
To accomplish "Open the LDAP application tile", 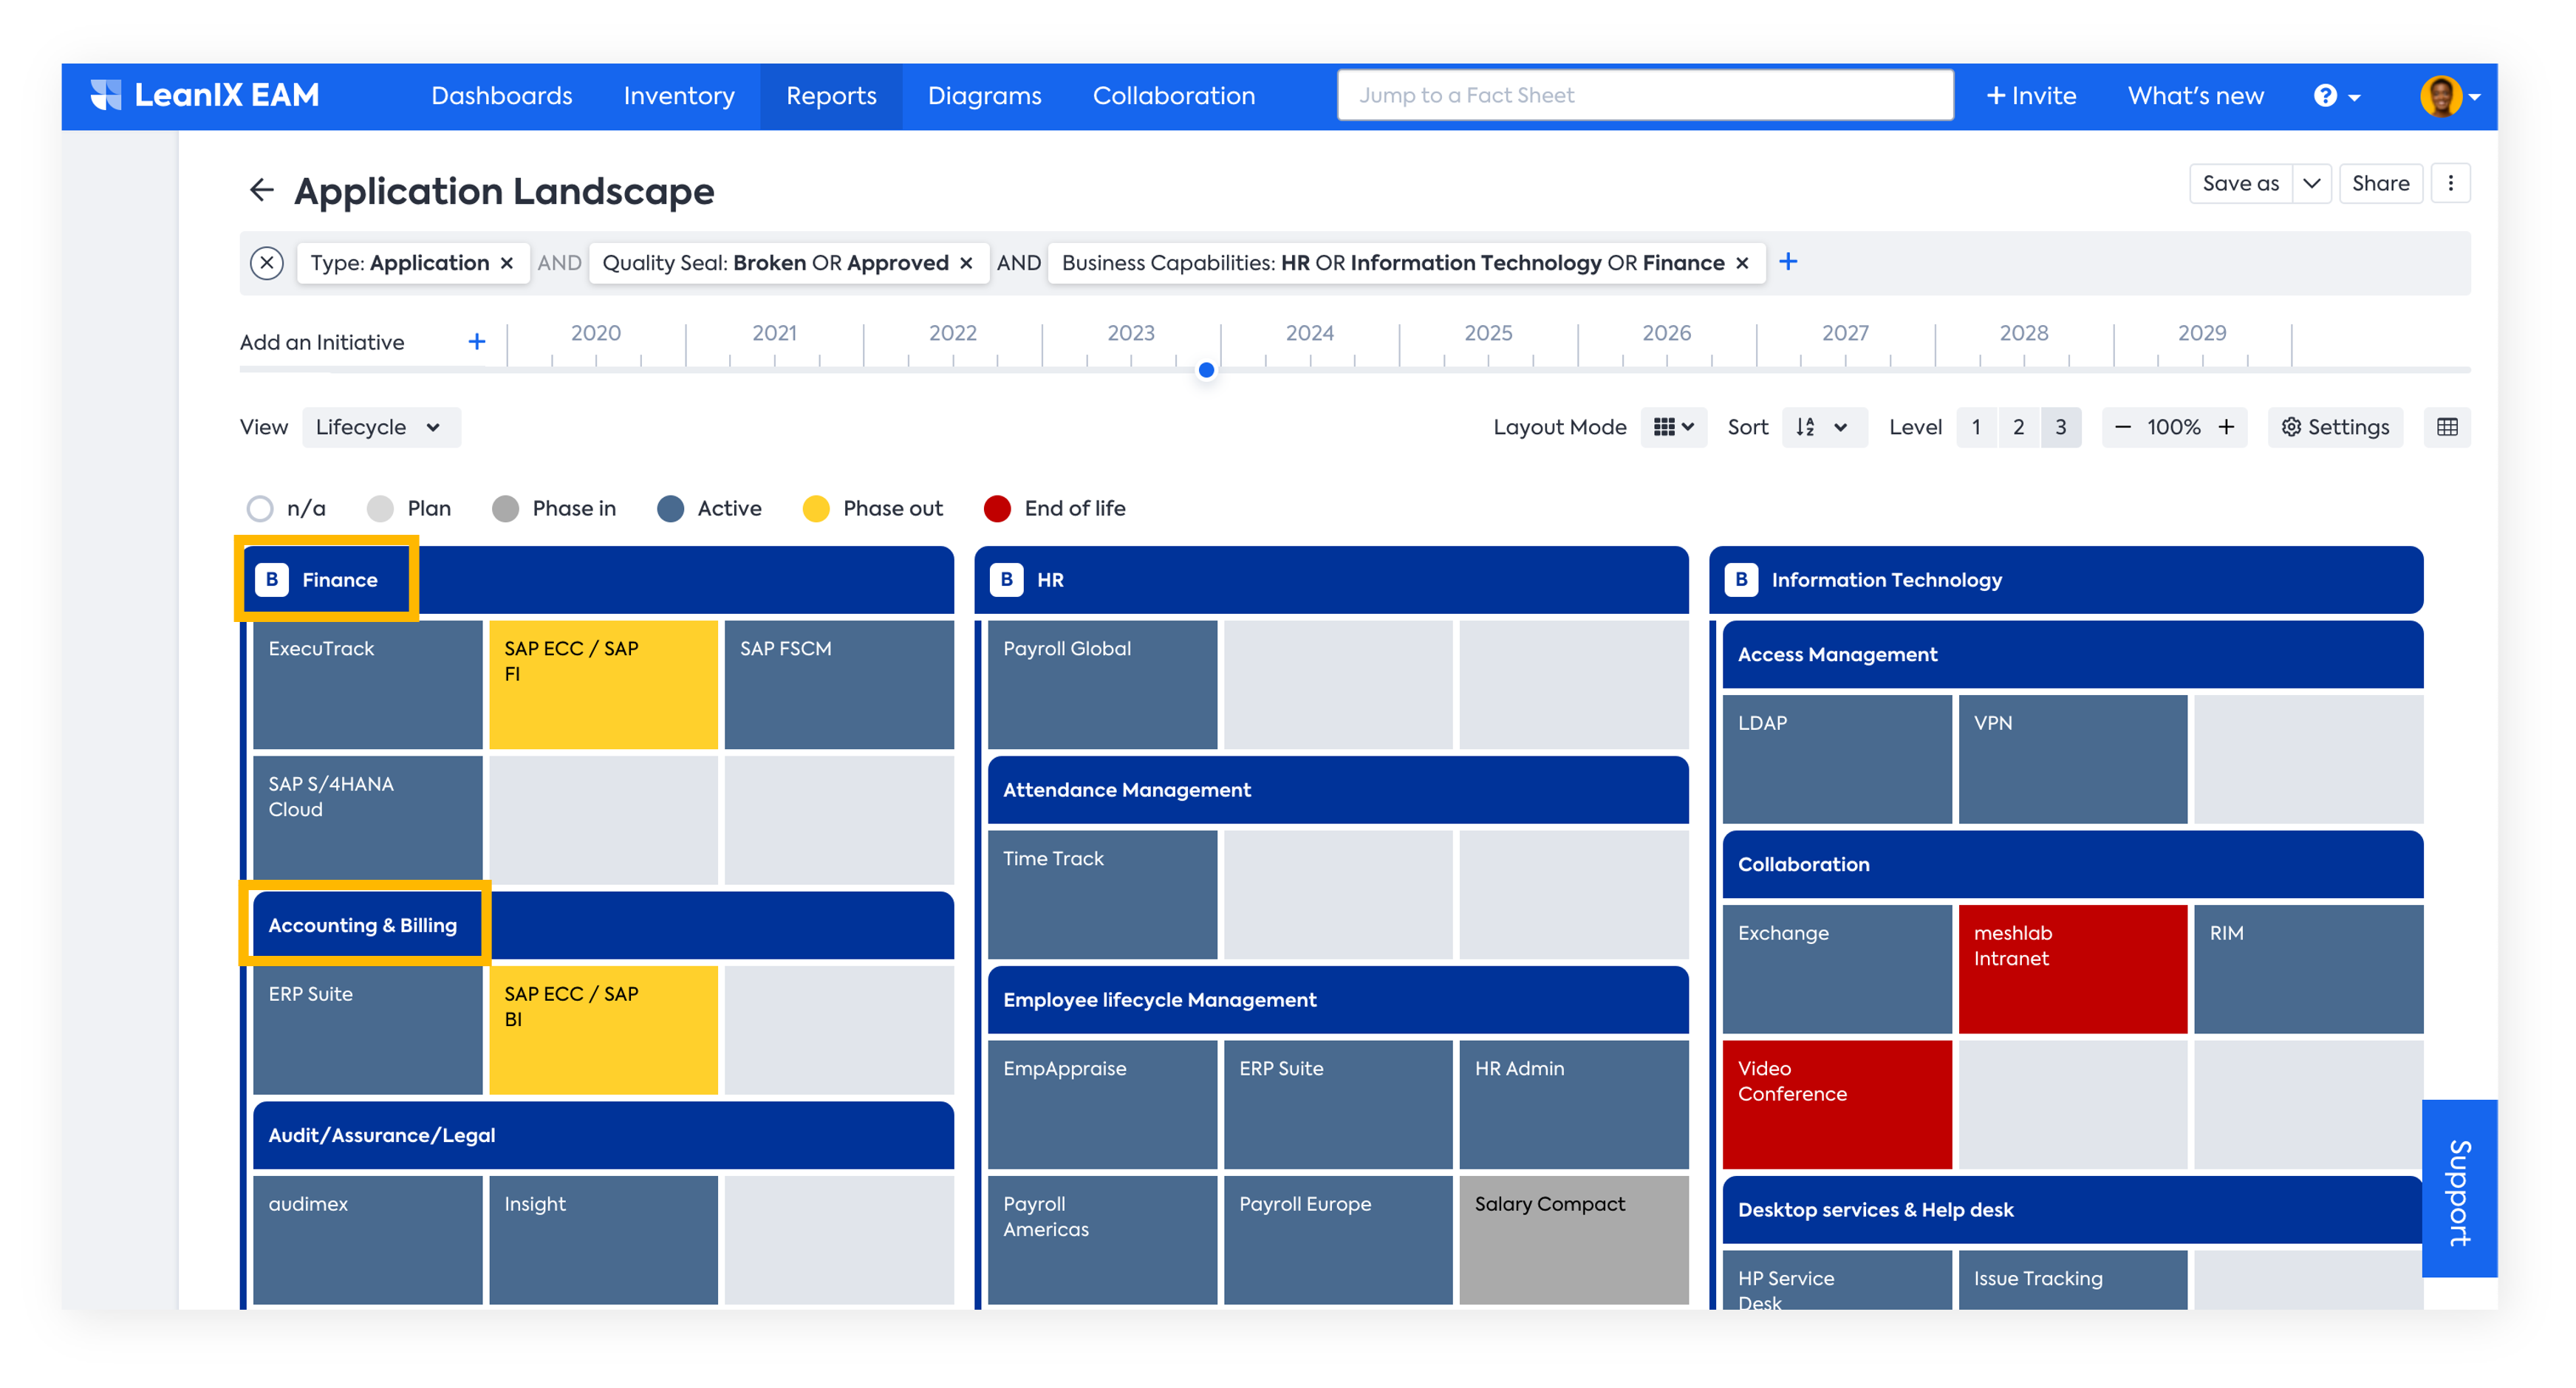I will pos(1837,759).
